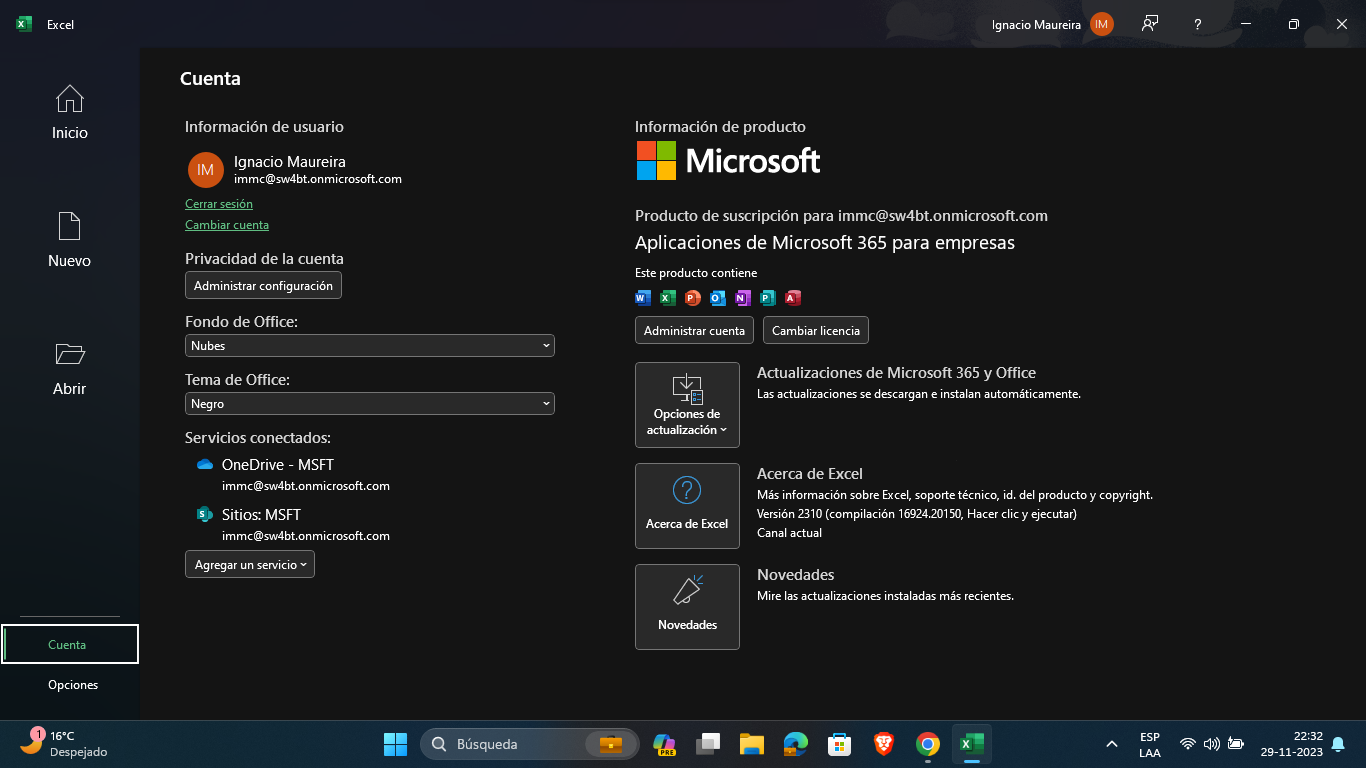Open Copilot from the taskbar
Image resolution: width=1366 pixels, height=768 pixels.
[x=664, y=744]
